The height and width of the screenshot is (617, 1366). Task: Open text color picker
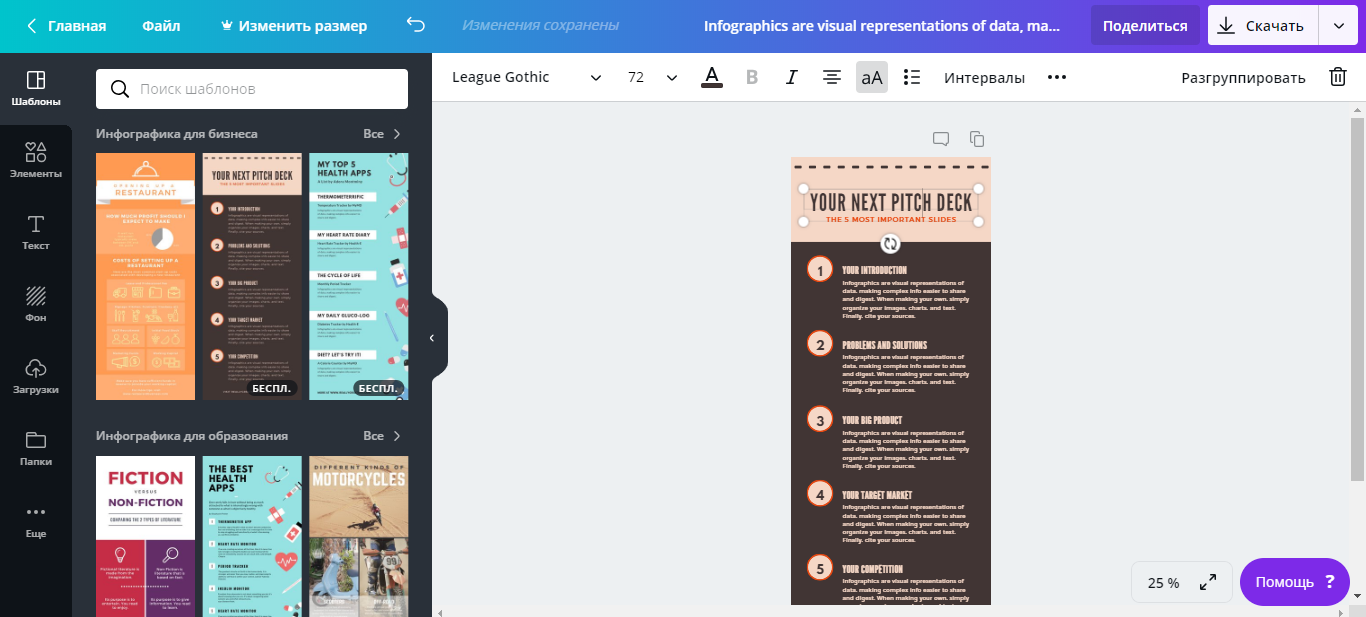[x=712, y=77]
